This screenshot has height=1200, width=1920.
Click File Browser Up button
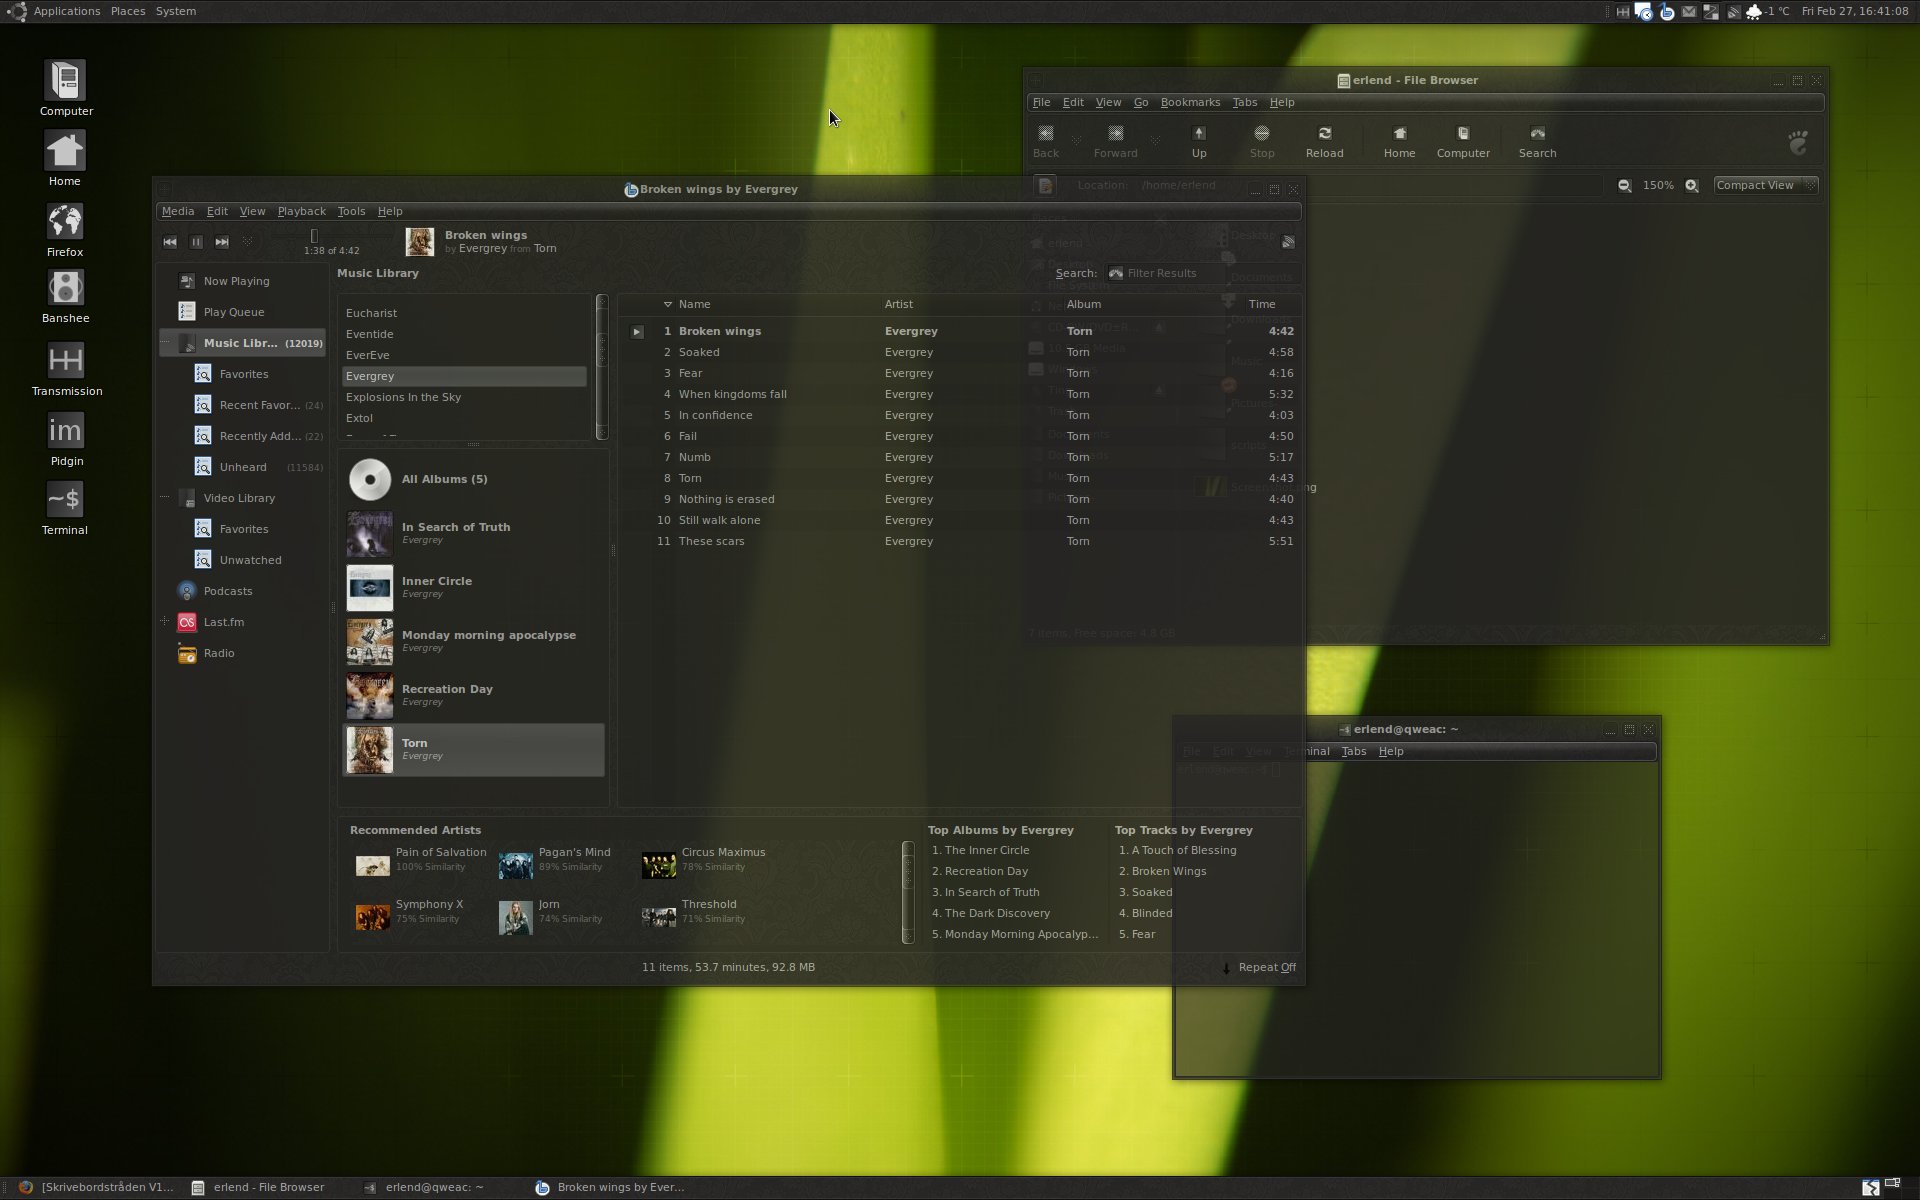click(x=1199, y=142)
